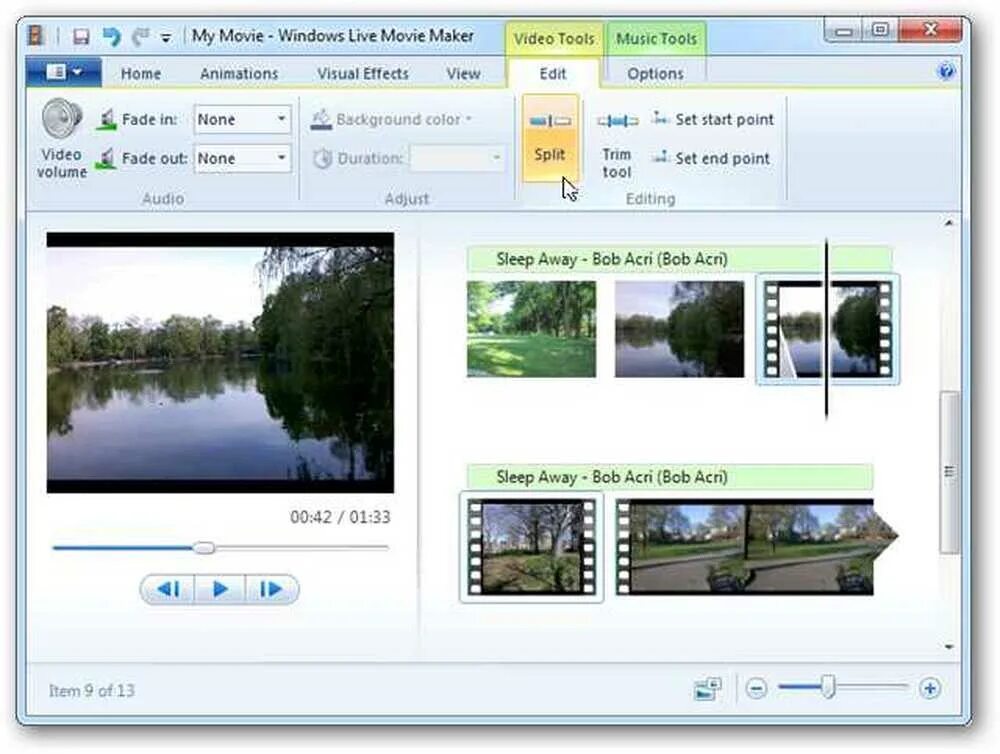Click the Video Tools contextual tab header
Screen dimensions: 1000x754
554,39
